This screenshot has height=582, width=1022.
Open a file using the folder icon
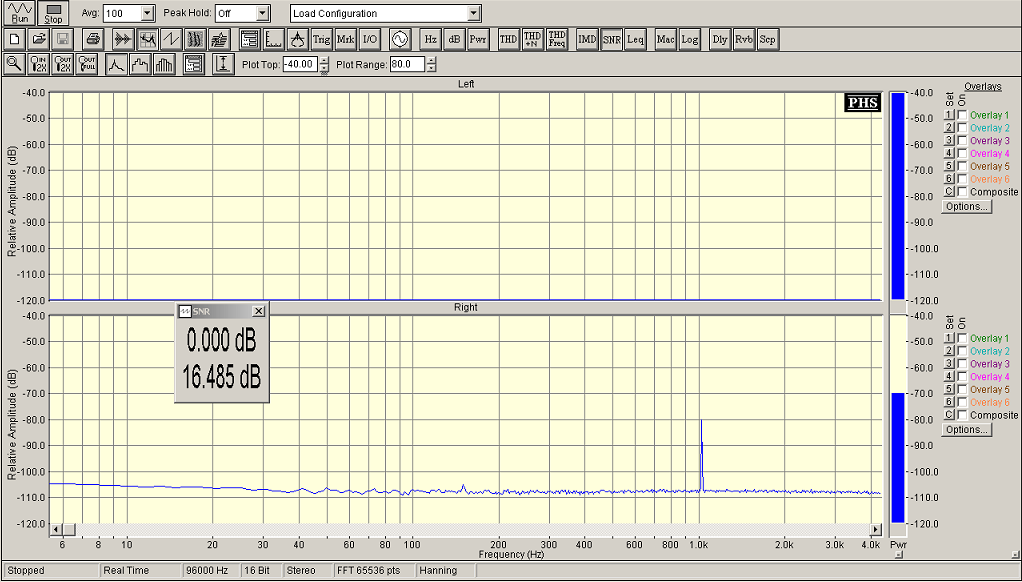pos(40,39)
